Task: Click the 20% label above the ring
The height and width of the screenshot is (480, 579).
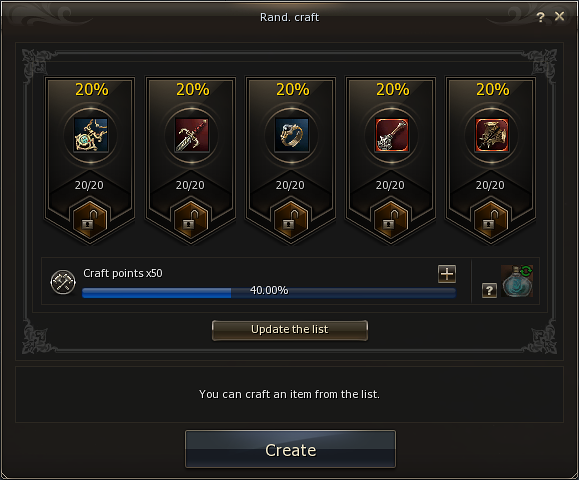Action: [292, 89]
